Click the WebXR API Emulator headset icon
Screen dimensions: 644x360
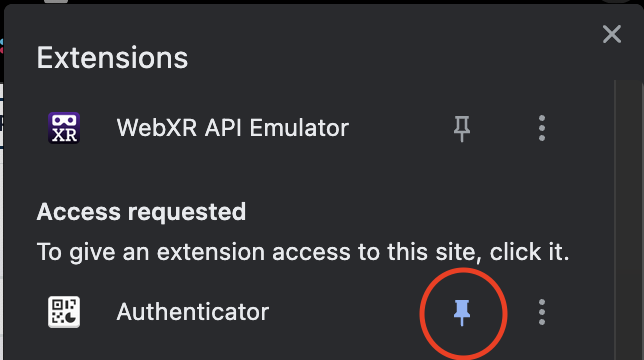[64, 128]
